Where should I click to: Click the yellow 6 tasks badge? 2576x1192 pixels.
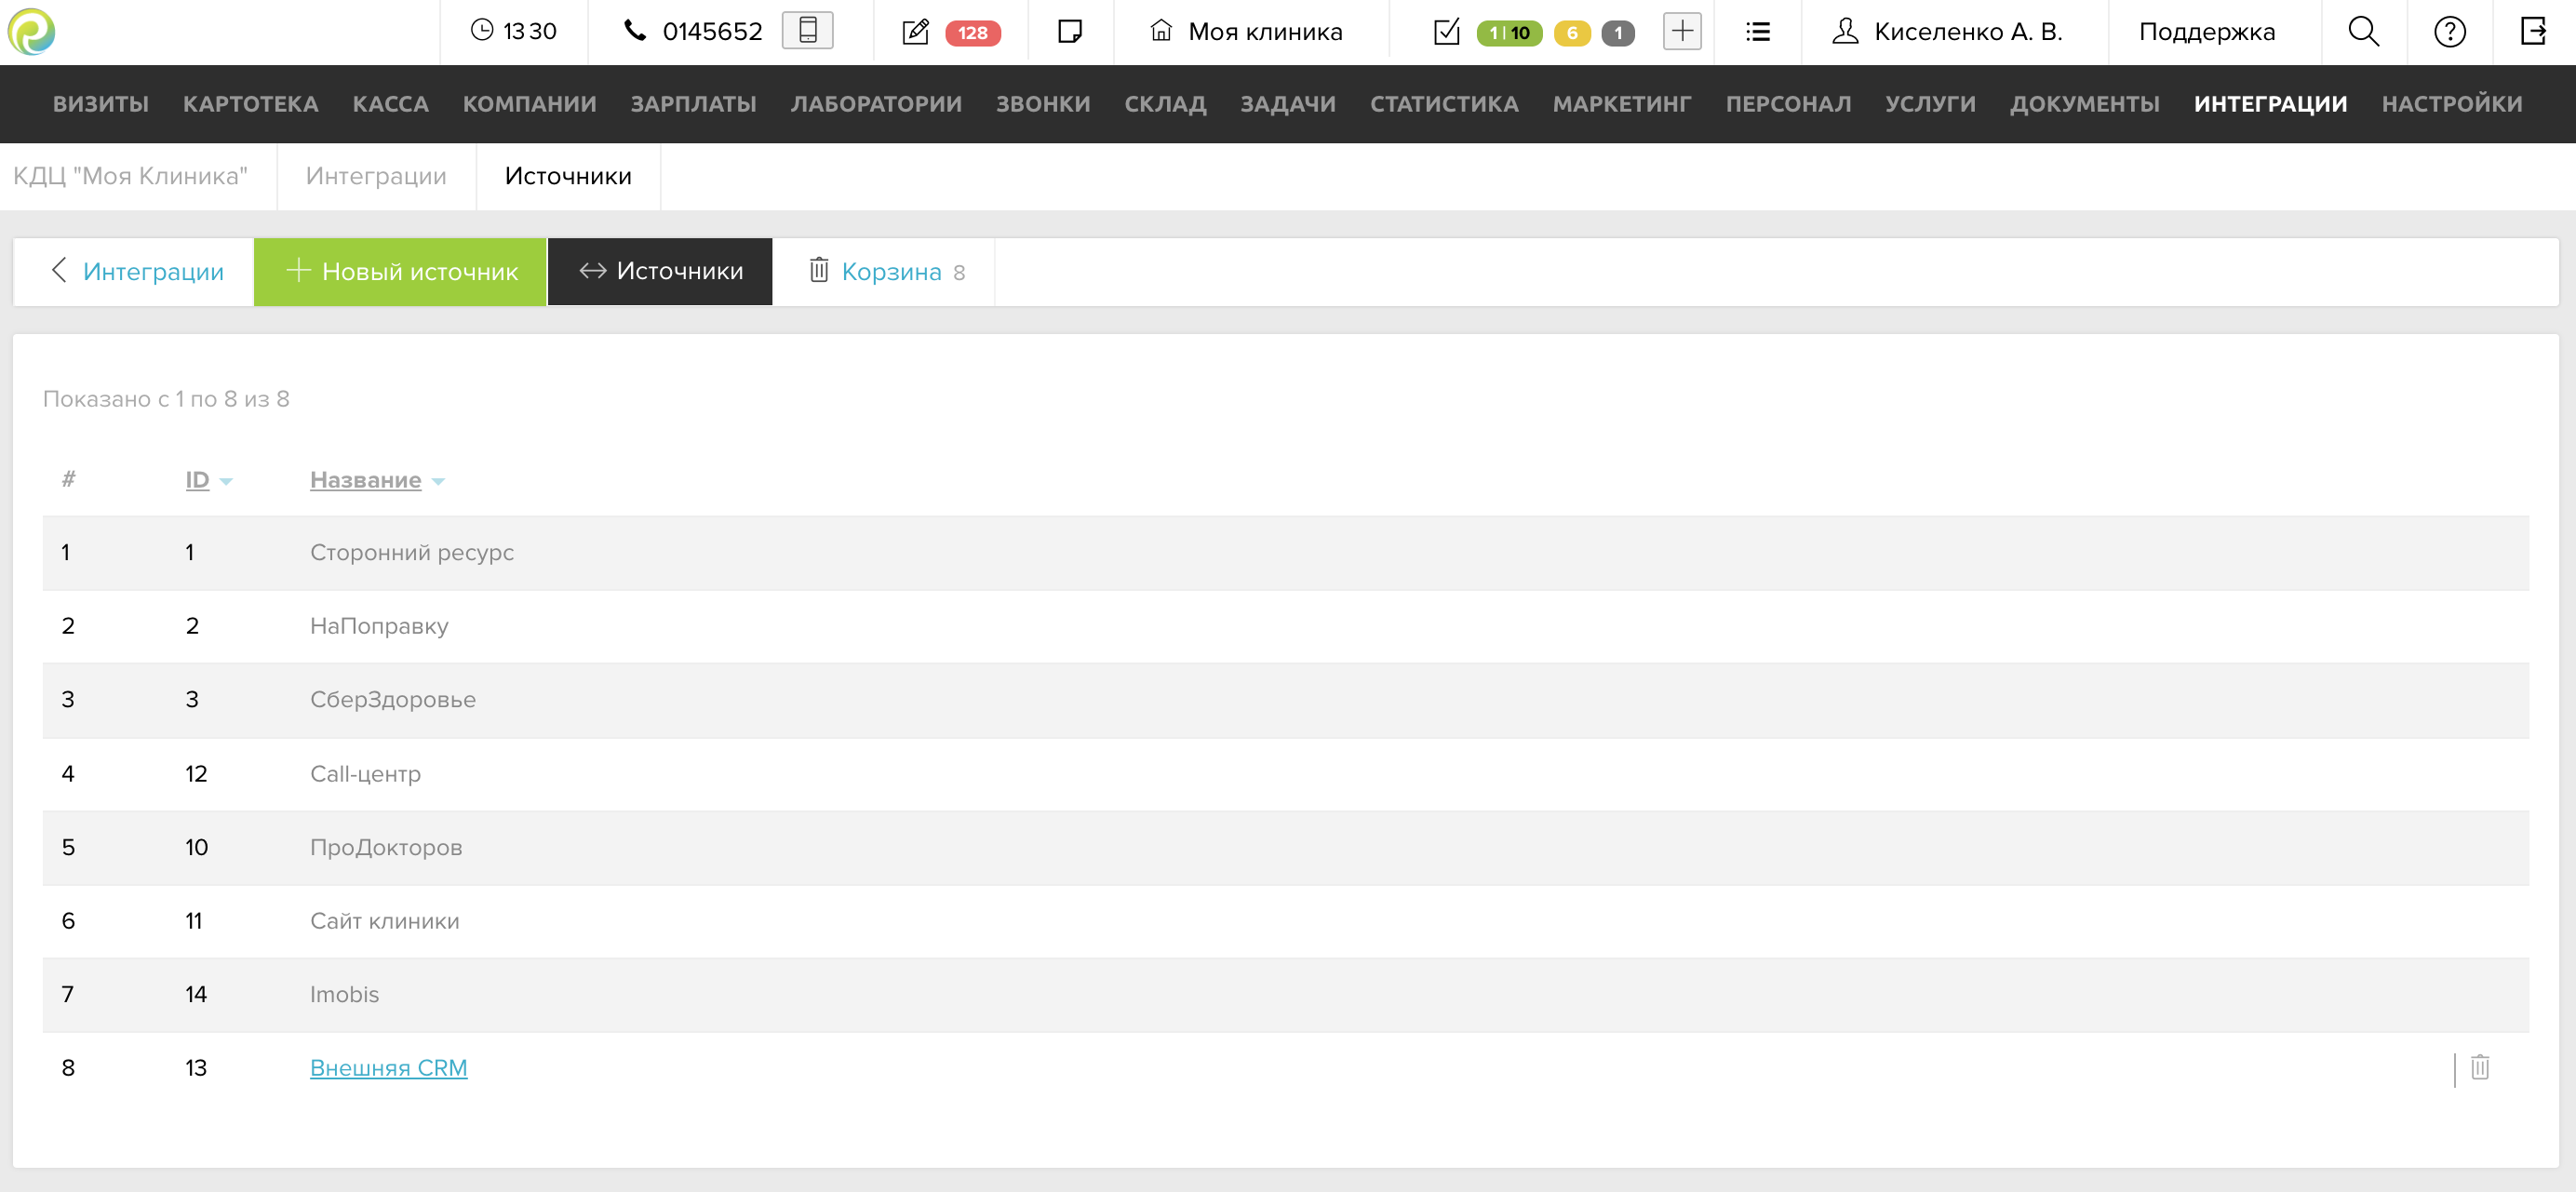click(1572, 33)
